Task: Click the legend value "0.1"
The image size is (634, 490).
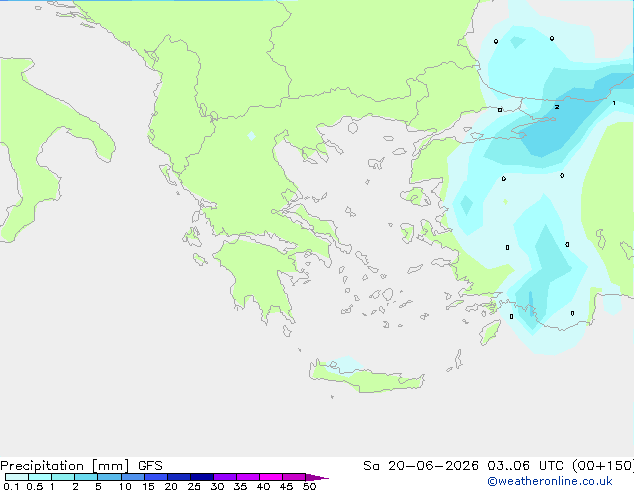Action: coord(11,486)
